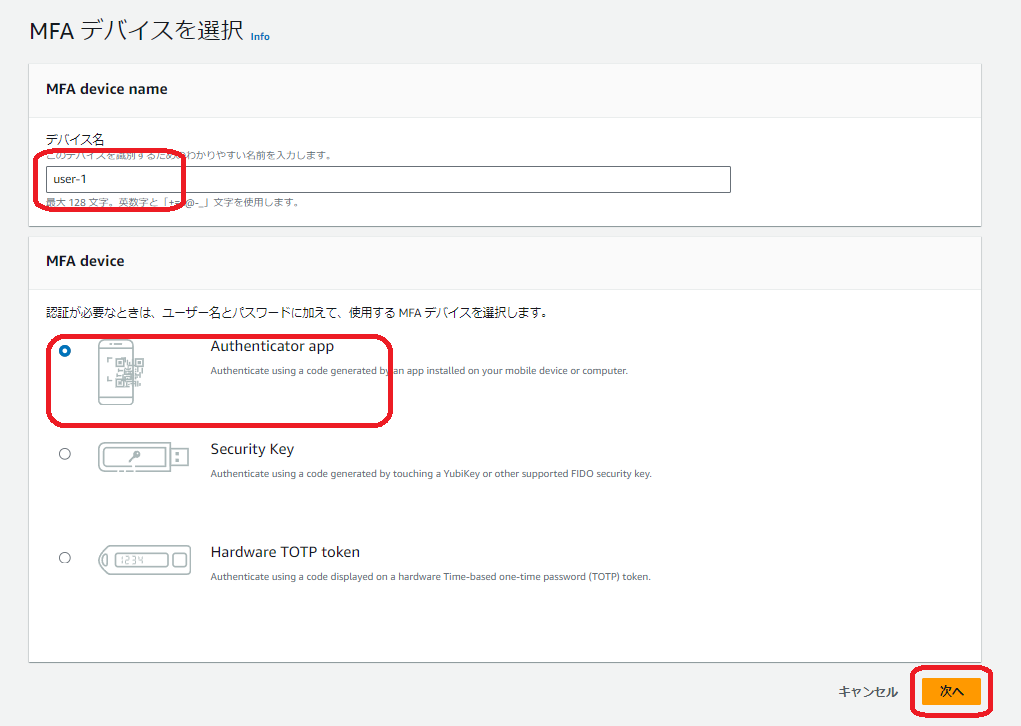Select the Hardware TOTP token radio button

(x=64, y=558)
